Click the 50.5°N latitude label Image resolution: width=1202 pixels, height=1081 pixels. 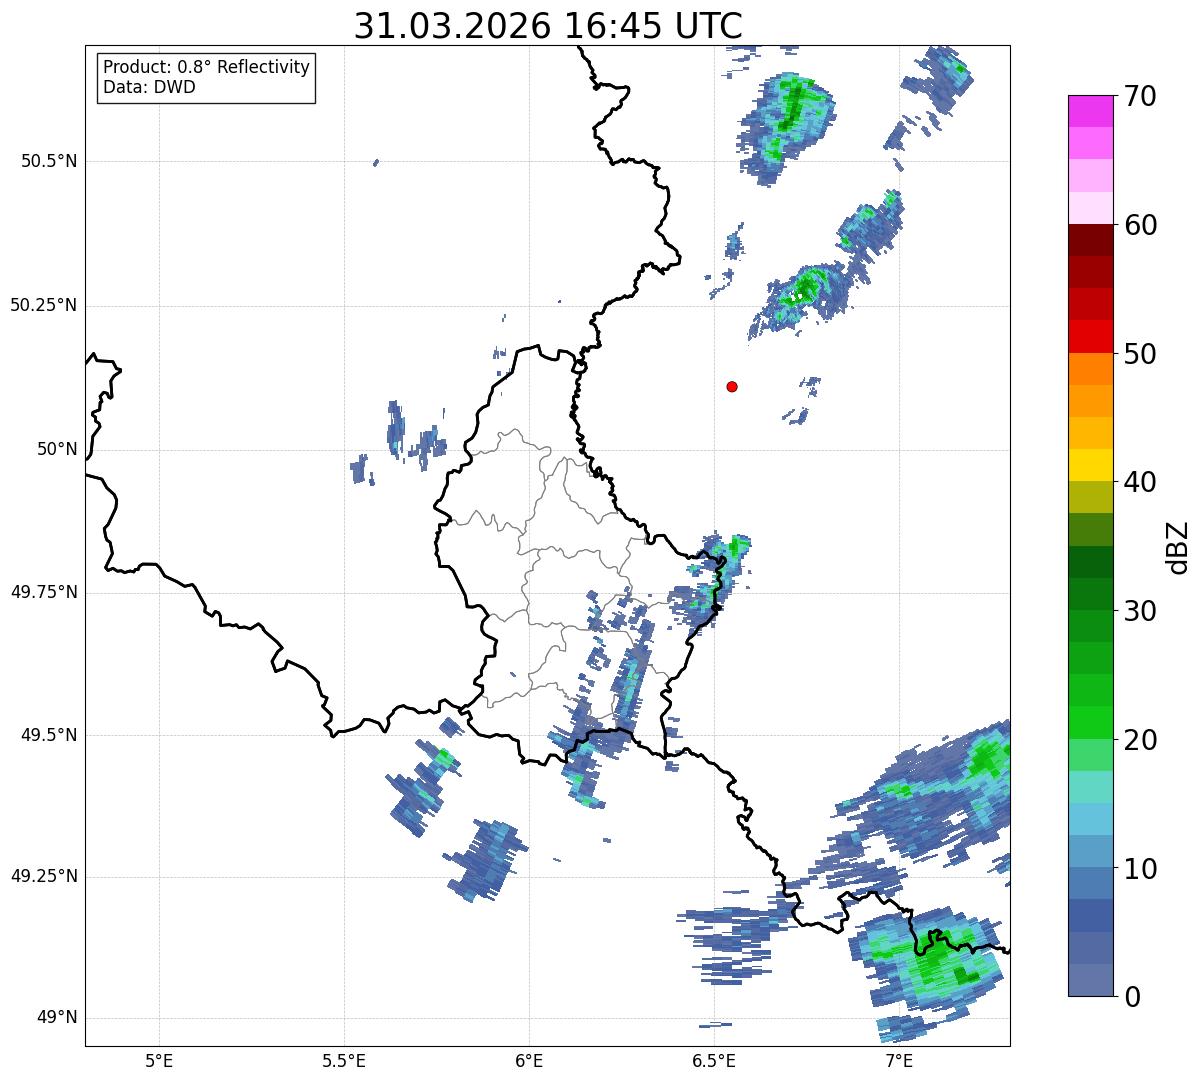coord(49,161)
